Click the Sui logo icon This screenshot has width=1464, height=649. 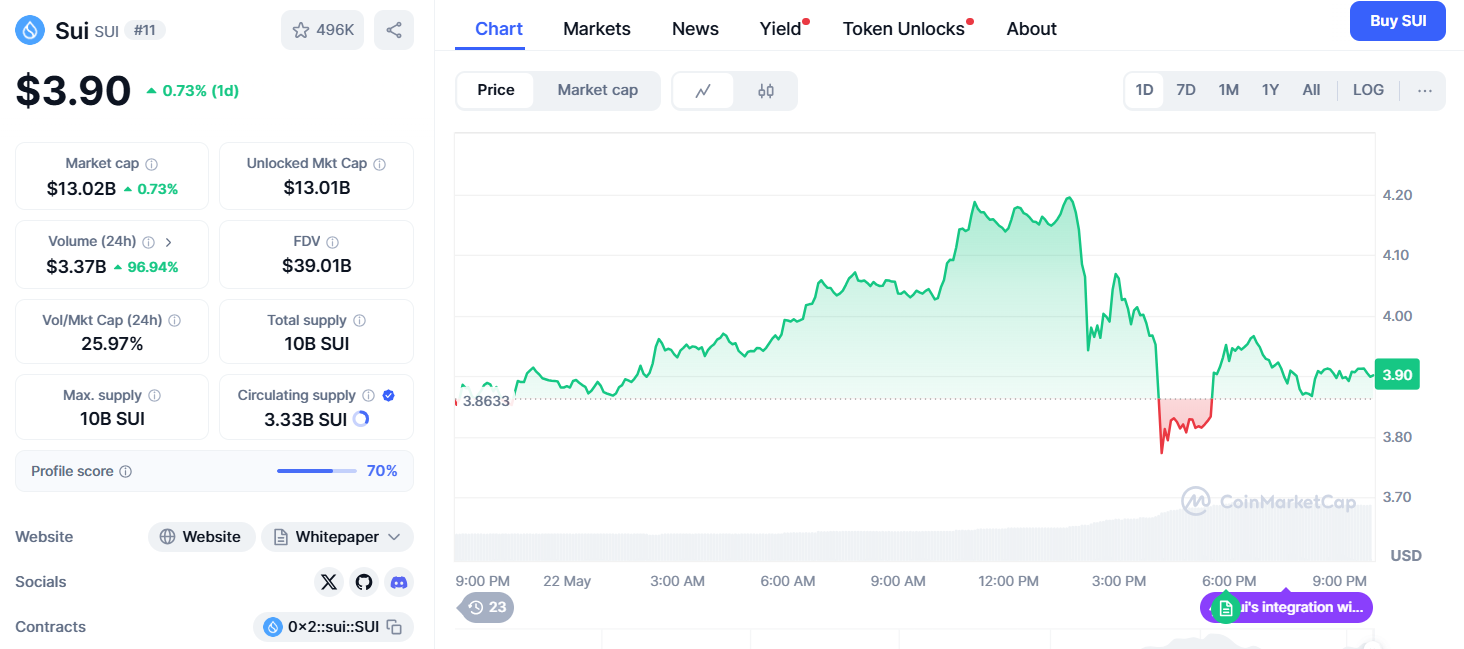pyautogui.click(x=30, y=30)
